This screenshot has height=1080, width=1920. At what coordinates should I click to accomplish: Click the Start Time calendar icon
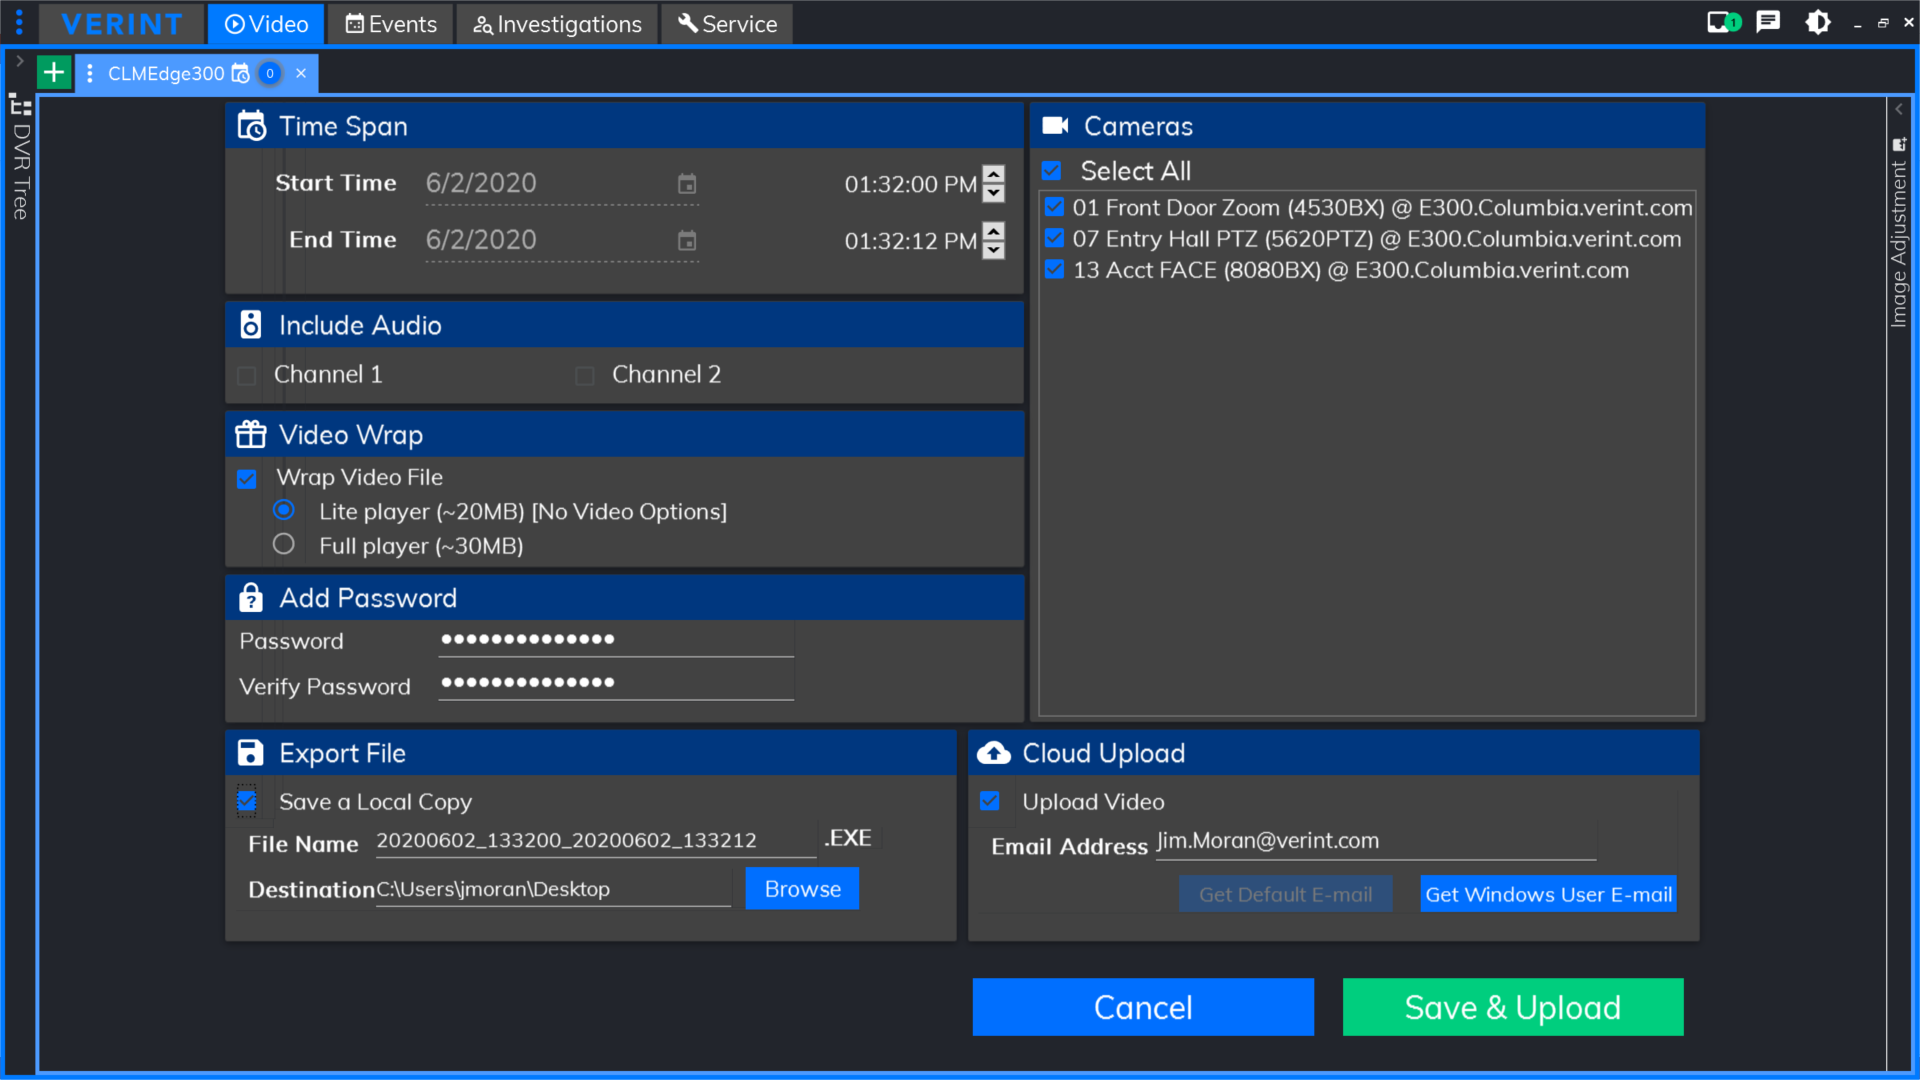(686, 184)
